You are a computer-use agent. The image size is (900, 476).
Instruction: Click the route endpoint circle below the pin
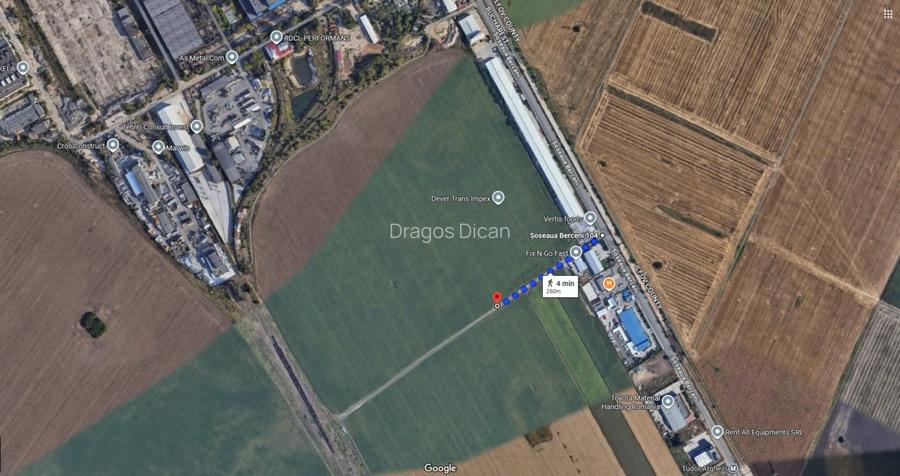click(497, 307)
